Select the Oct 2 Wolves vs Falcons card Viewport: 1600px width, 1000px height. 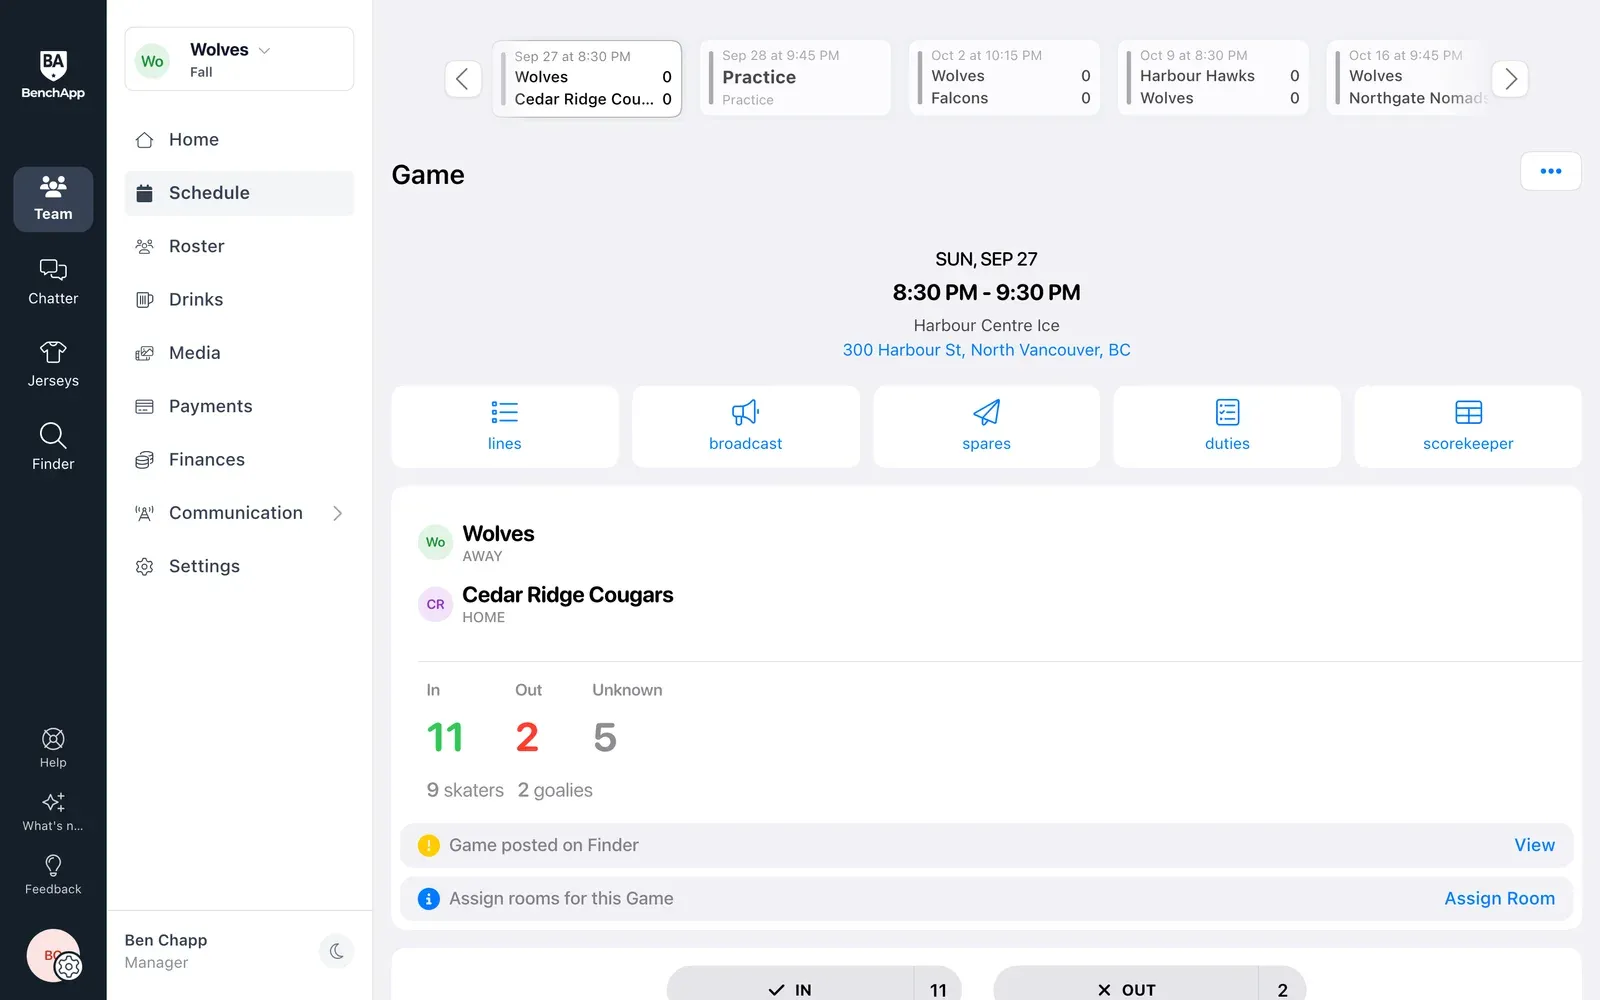pyautogui.click(x=1004, y=78)
